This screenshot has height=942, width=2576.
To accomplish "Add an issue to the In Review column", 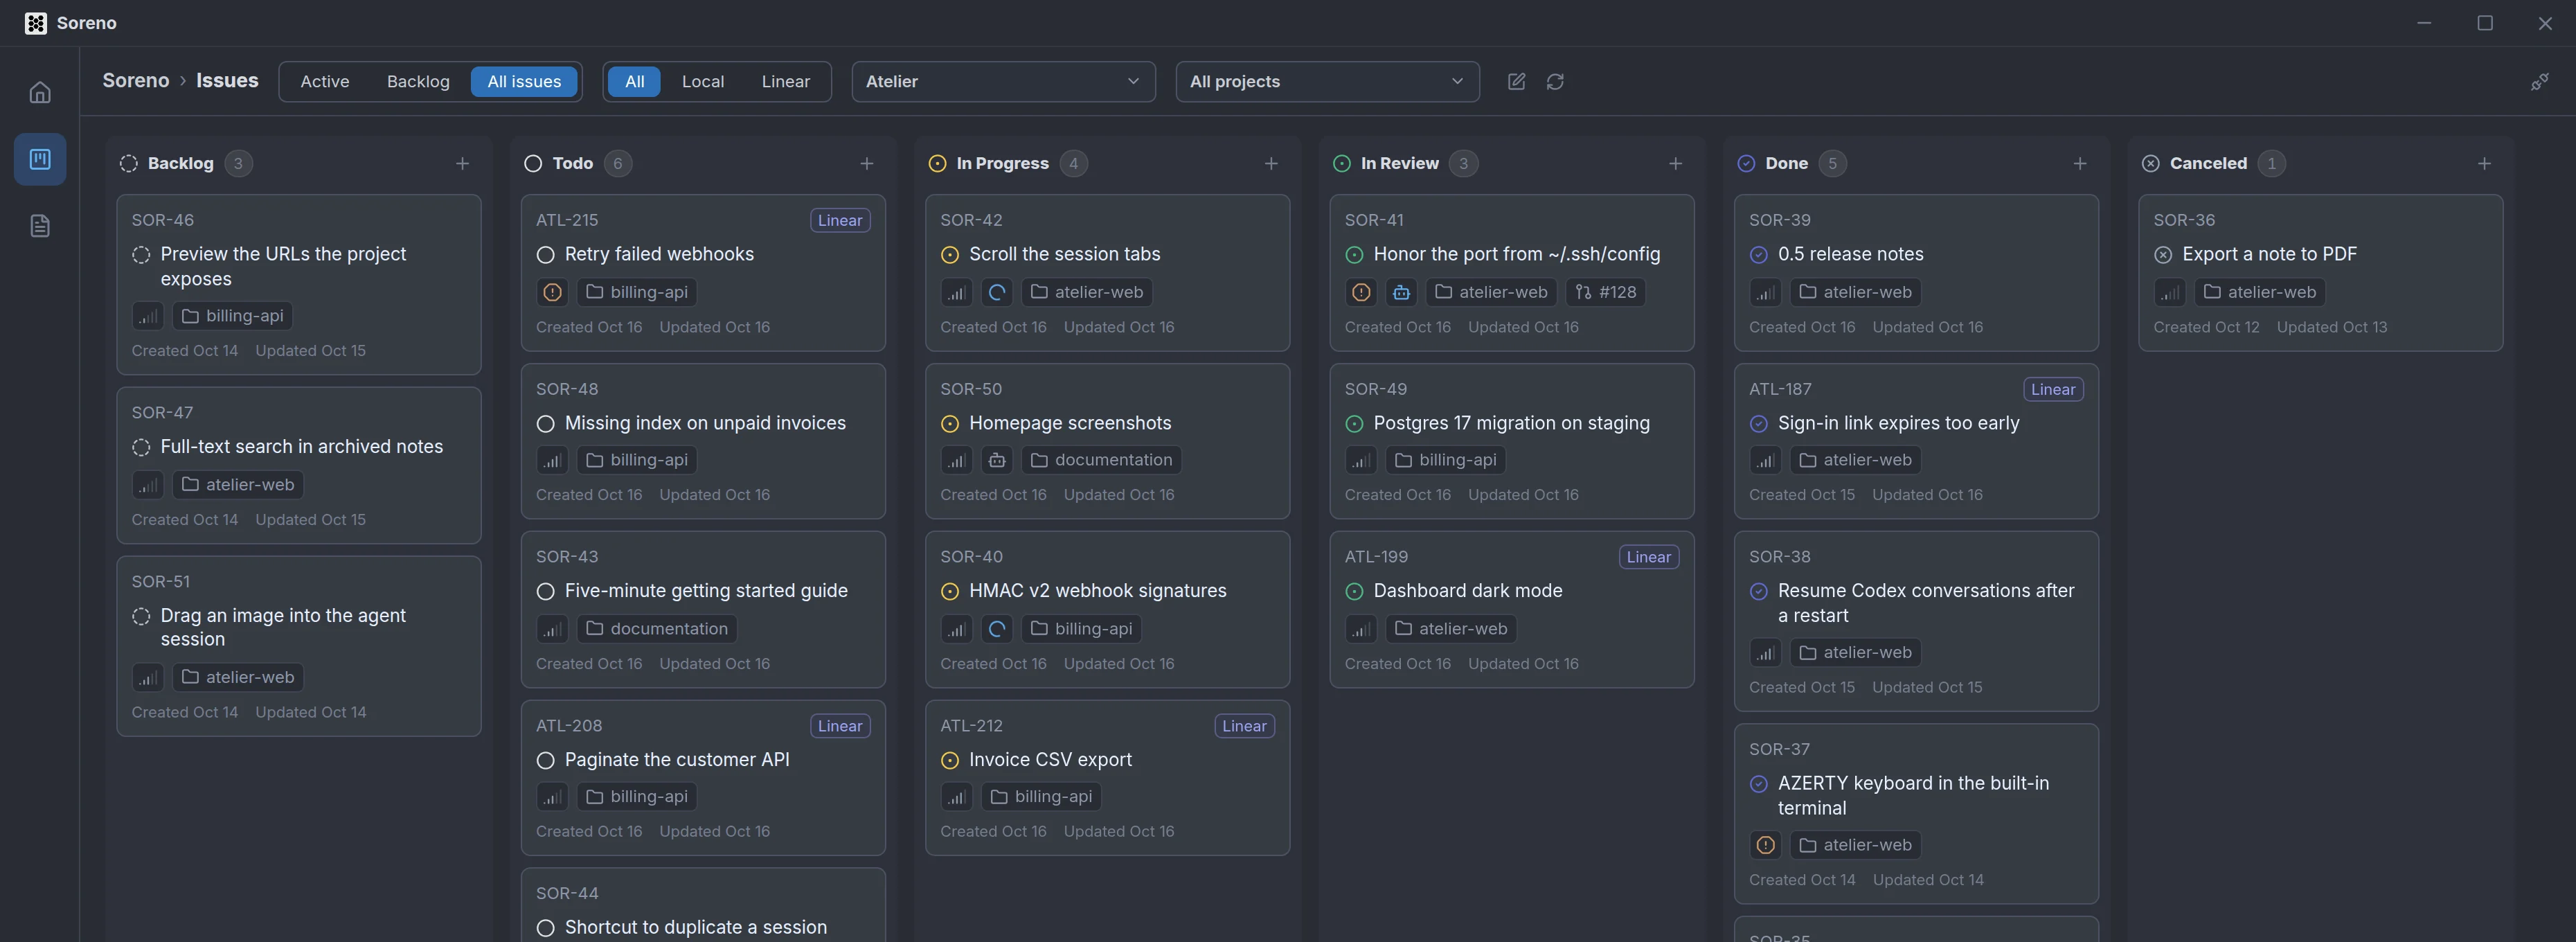I will pyautogui.click(x=1676, y=164).
